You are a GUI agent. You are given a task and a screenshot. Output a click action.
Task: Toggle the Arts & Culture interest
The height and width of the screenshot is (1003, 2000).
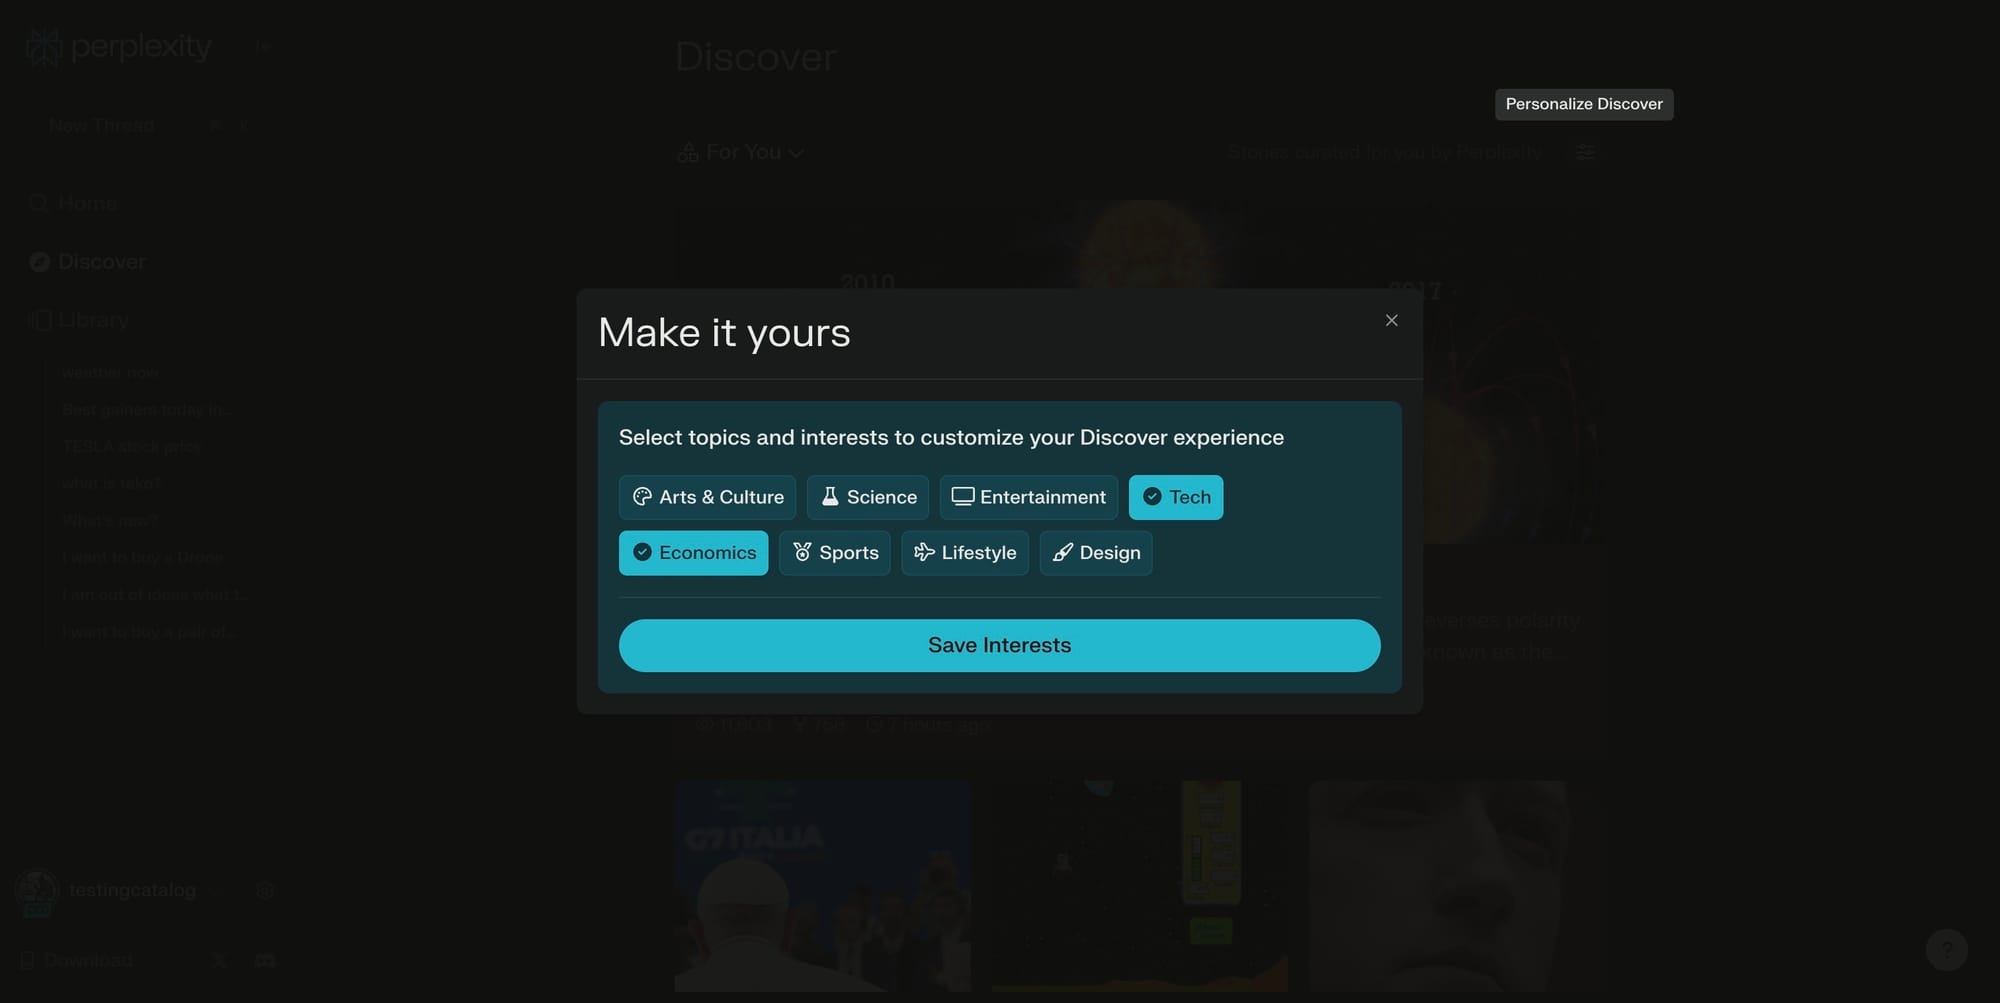click(707, 497)
